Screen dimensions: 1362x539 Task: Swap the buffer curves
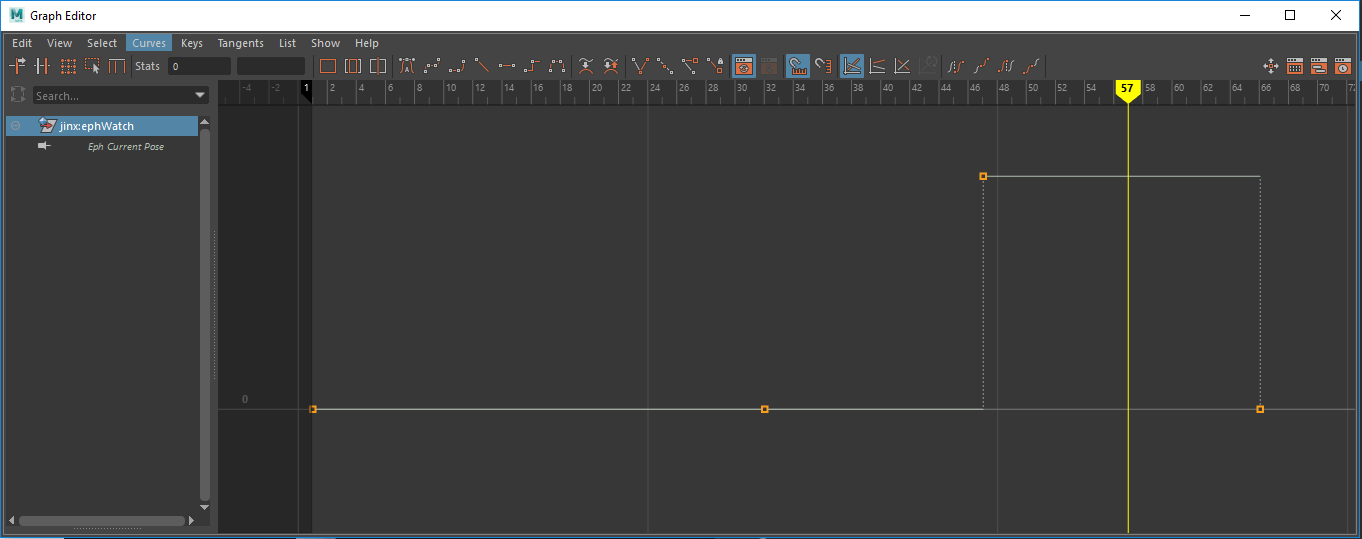(611, 66)
